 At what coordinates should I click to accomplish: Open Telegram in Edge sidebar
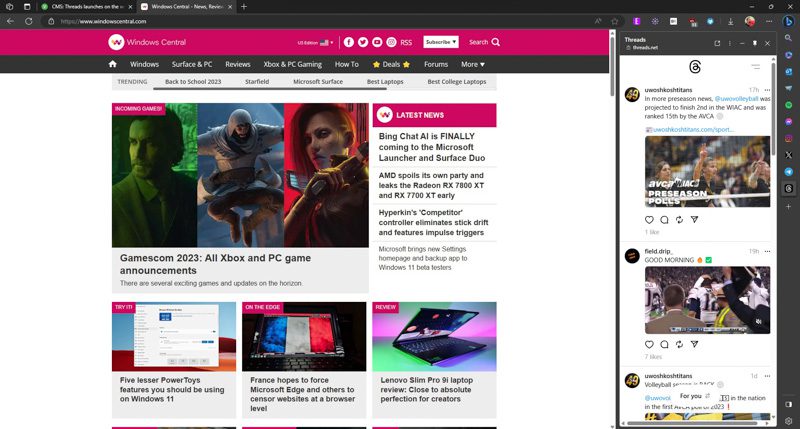[789, 172]
